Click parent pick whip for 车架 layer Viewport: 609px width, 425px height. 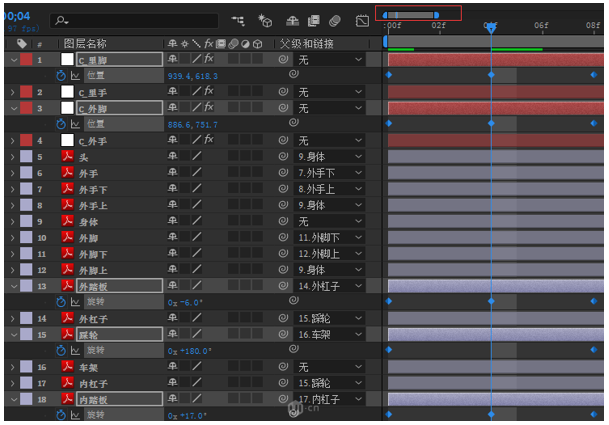[284, 367]
